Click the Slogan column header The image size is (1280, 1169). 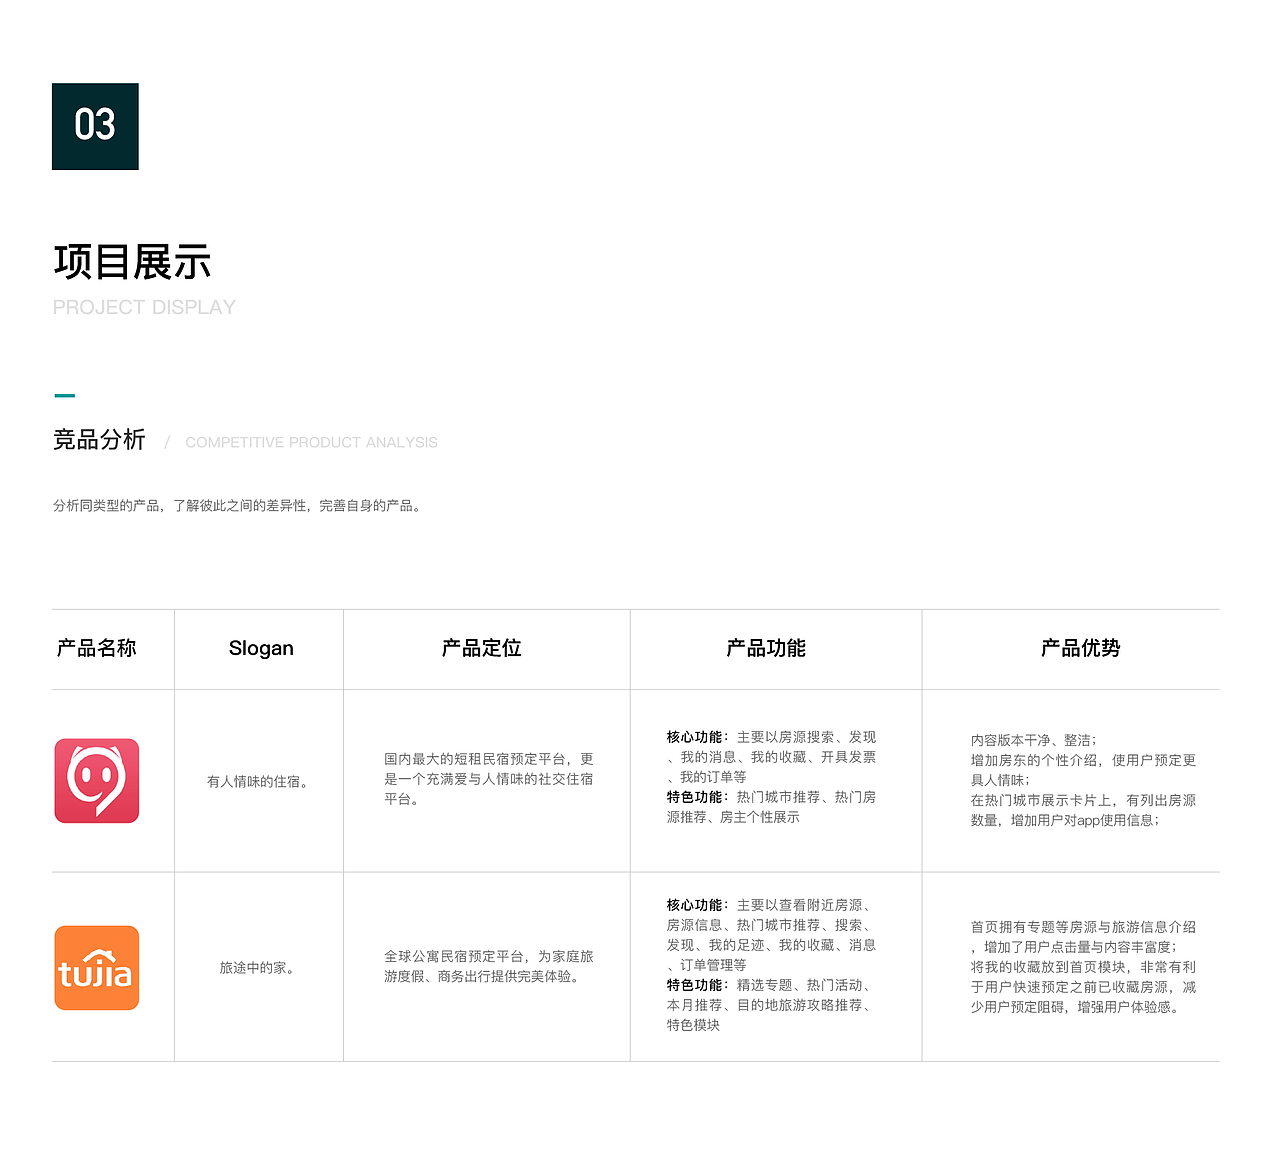click(x=261, y=648)
